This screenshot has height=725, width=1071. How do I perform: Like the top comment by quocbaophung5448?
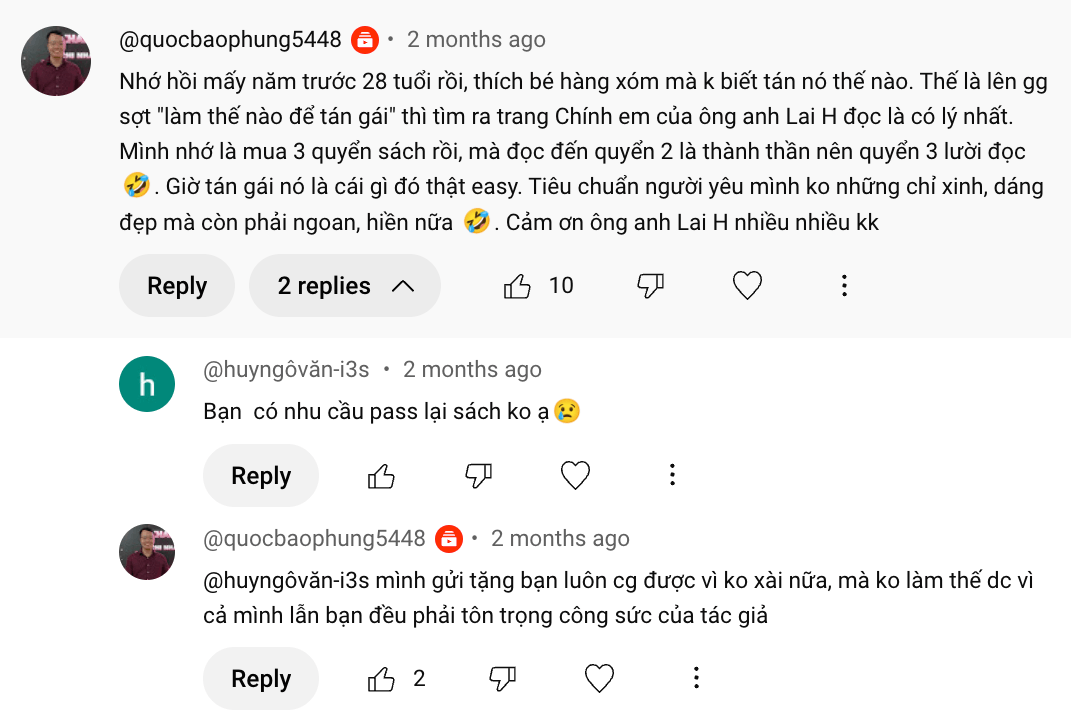click(x=518, y=287)
